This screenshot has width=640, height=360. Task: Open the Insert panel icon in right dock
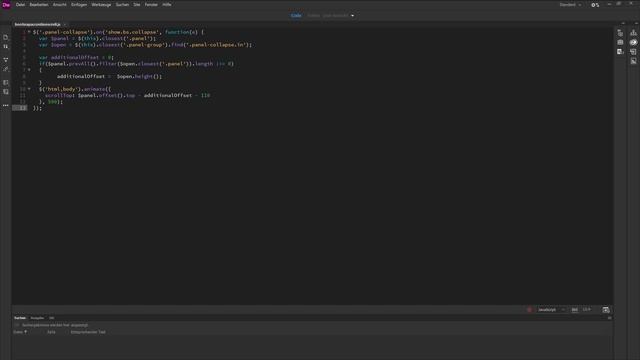coord(620,42)
